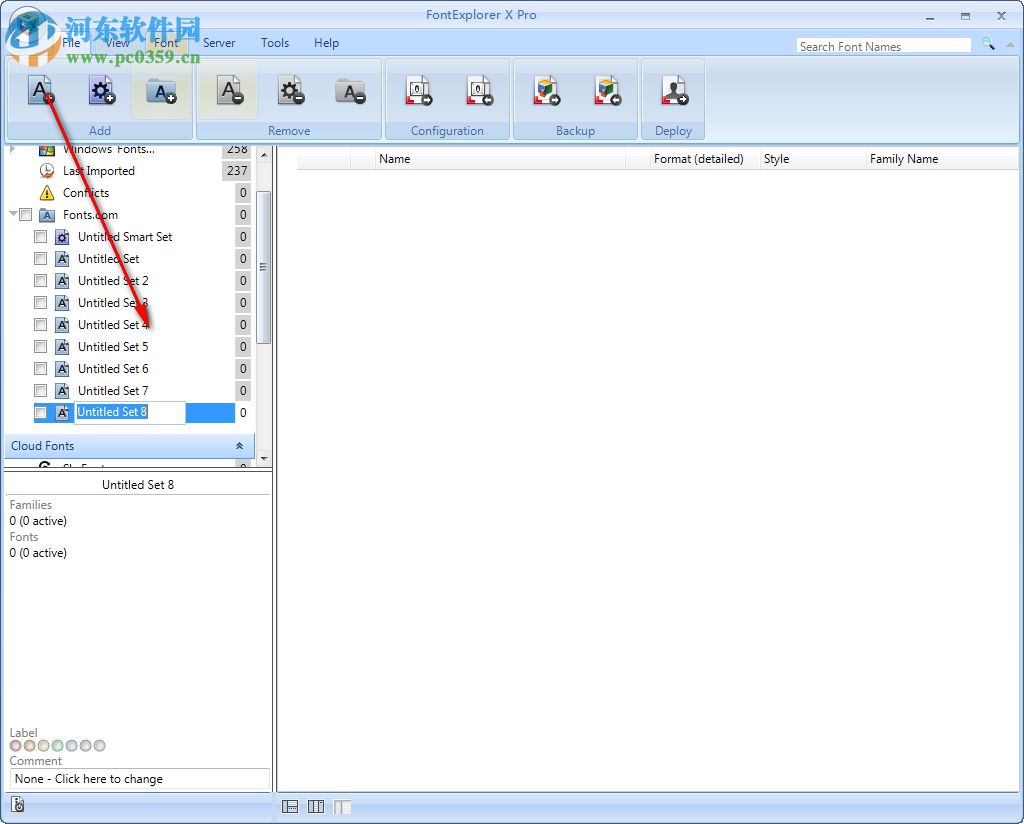Click the Remove Smart Set icon
This screenshot has width=1024, height=824.
(290, 90)
